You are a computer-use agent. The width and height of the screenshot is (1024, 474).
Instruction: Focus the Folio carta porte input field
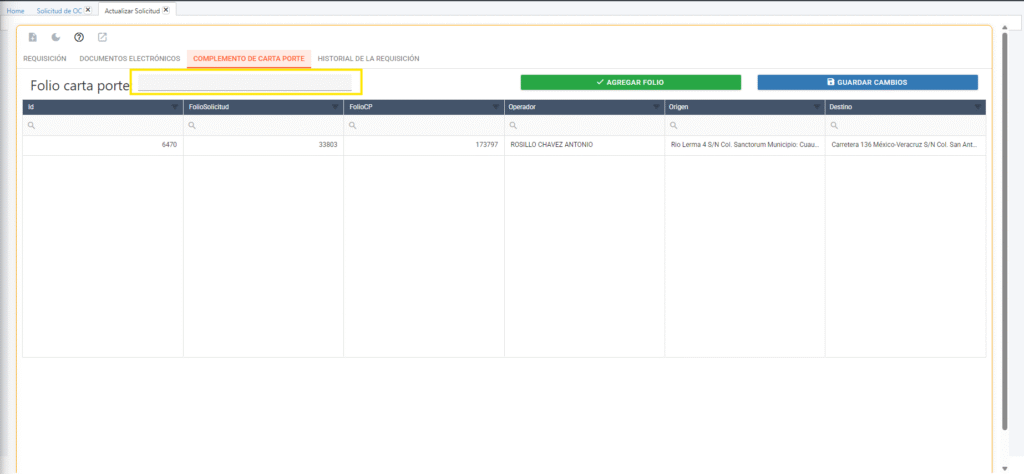coord(245,84)
